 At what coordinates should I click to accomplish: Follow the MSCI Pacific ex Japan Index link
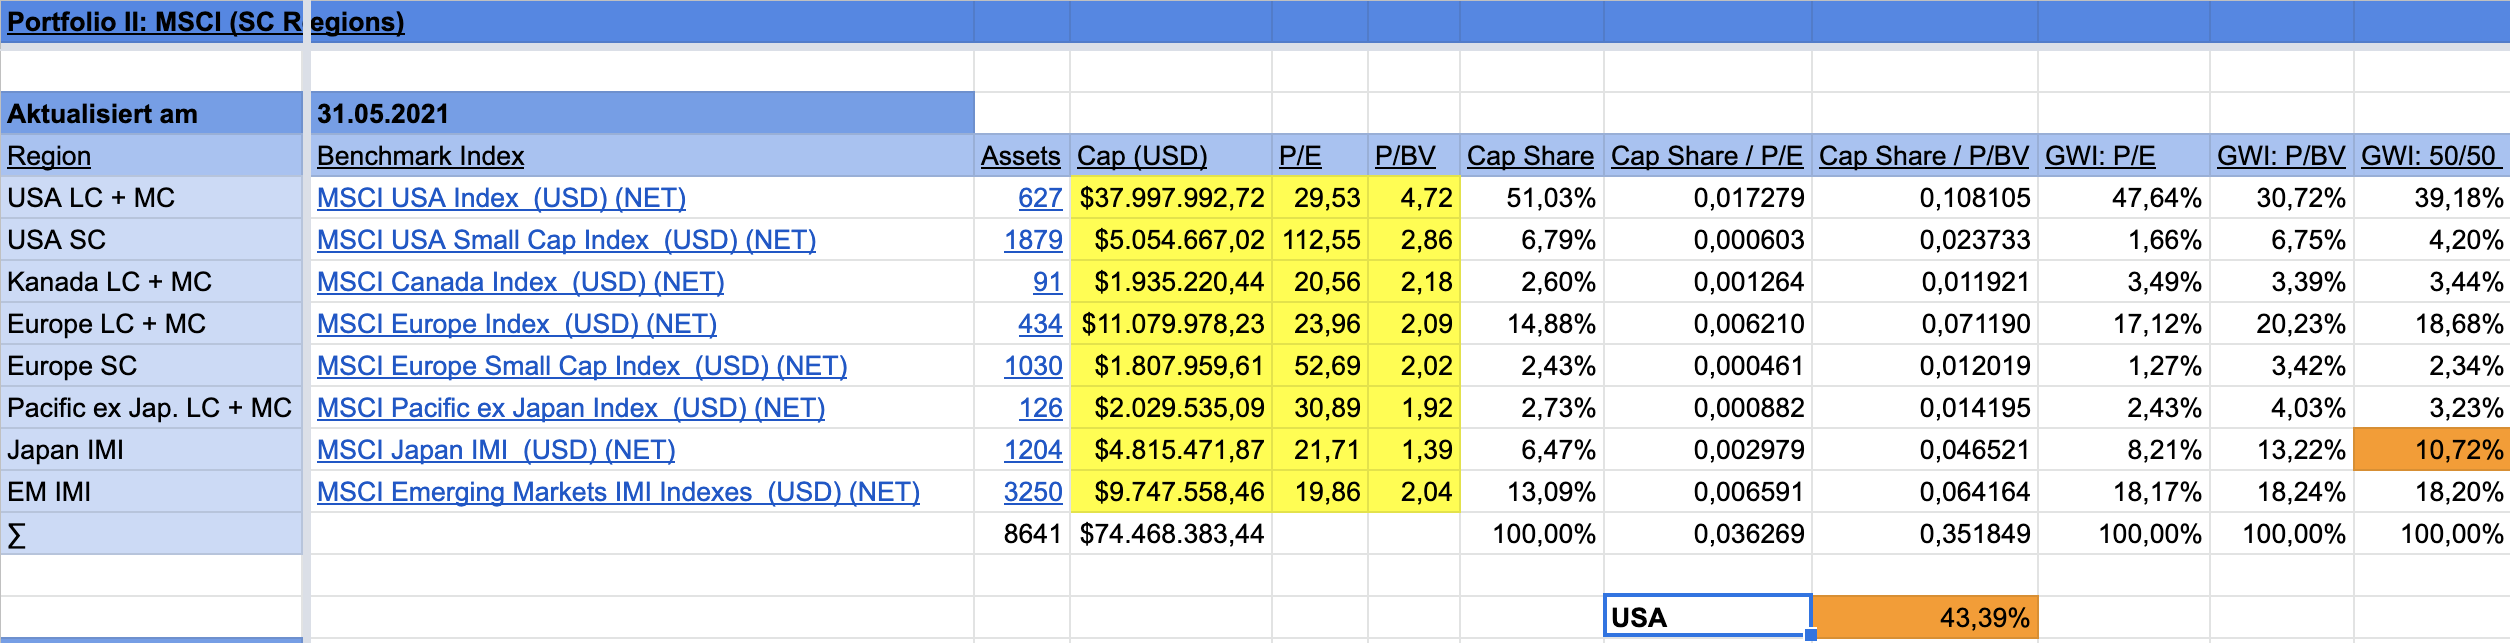coord(570,408)
